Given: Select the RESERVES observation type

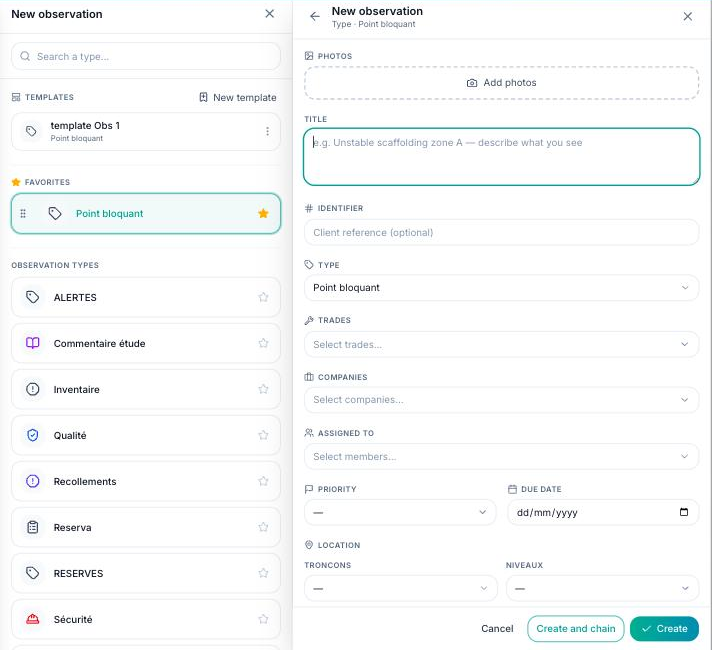Looking at the screenshot, I should pyautogui.click(x=146, y=573).
